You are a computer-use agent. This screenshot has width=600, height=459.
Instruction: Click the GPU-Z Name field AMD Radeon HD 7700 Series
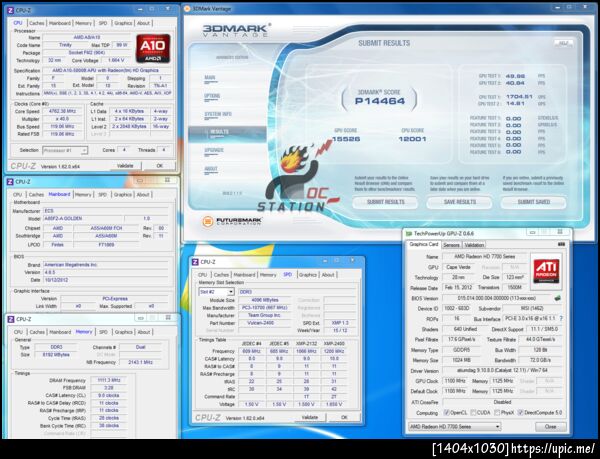484,257
